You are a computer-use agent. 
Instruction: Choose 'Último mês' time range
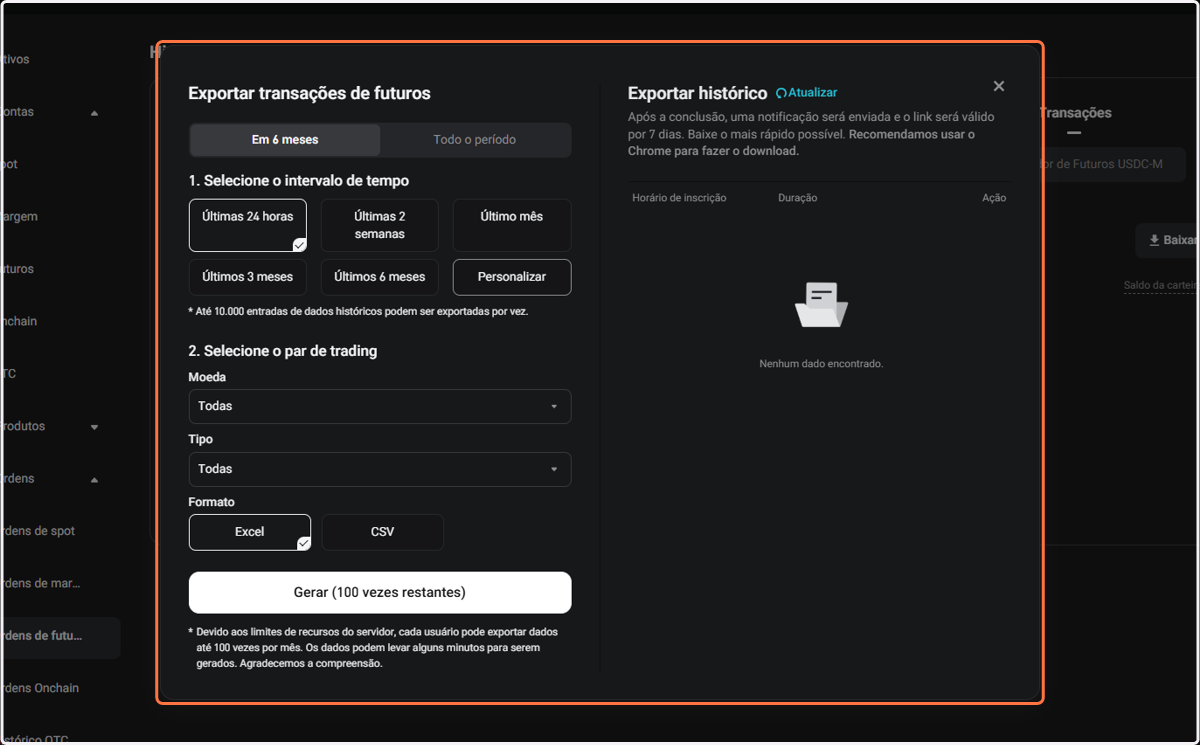click(x=512, y=225)
